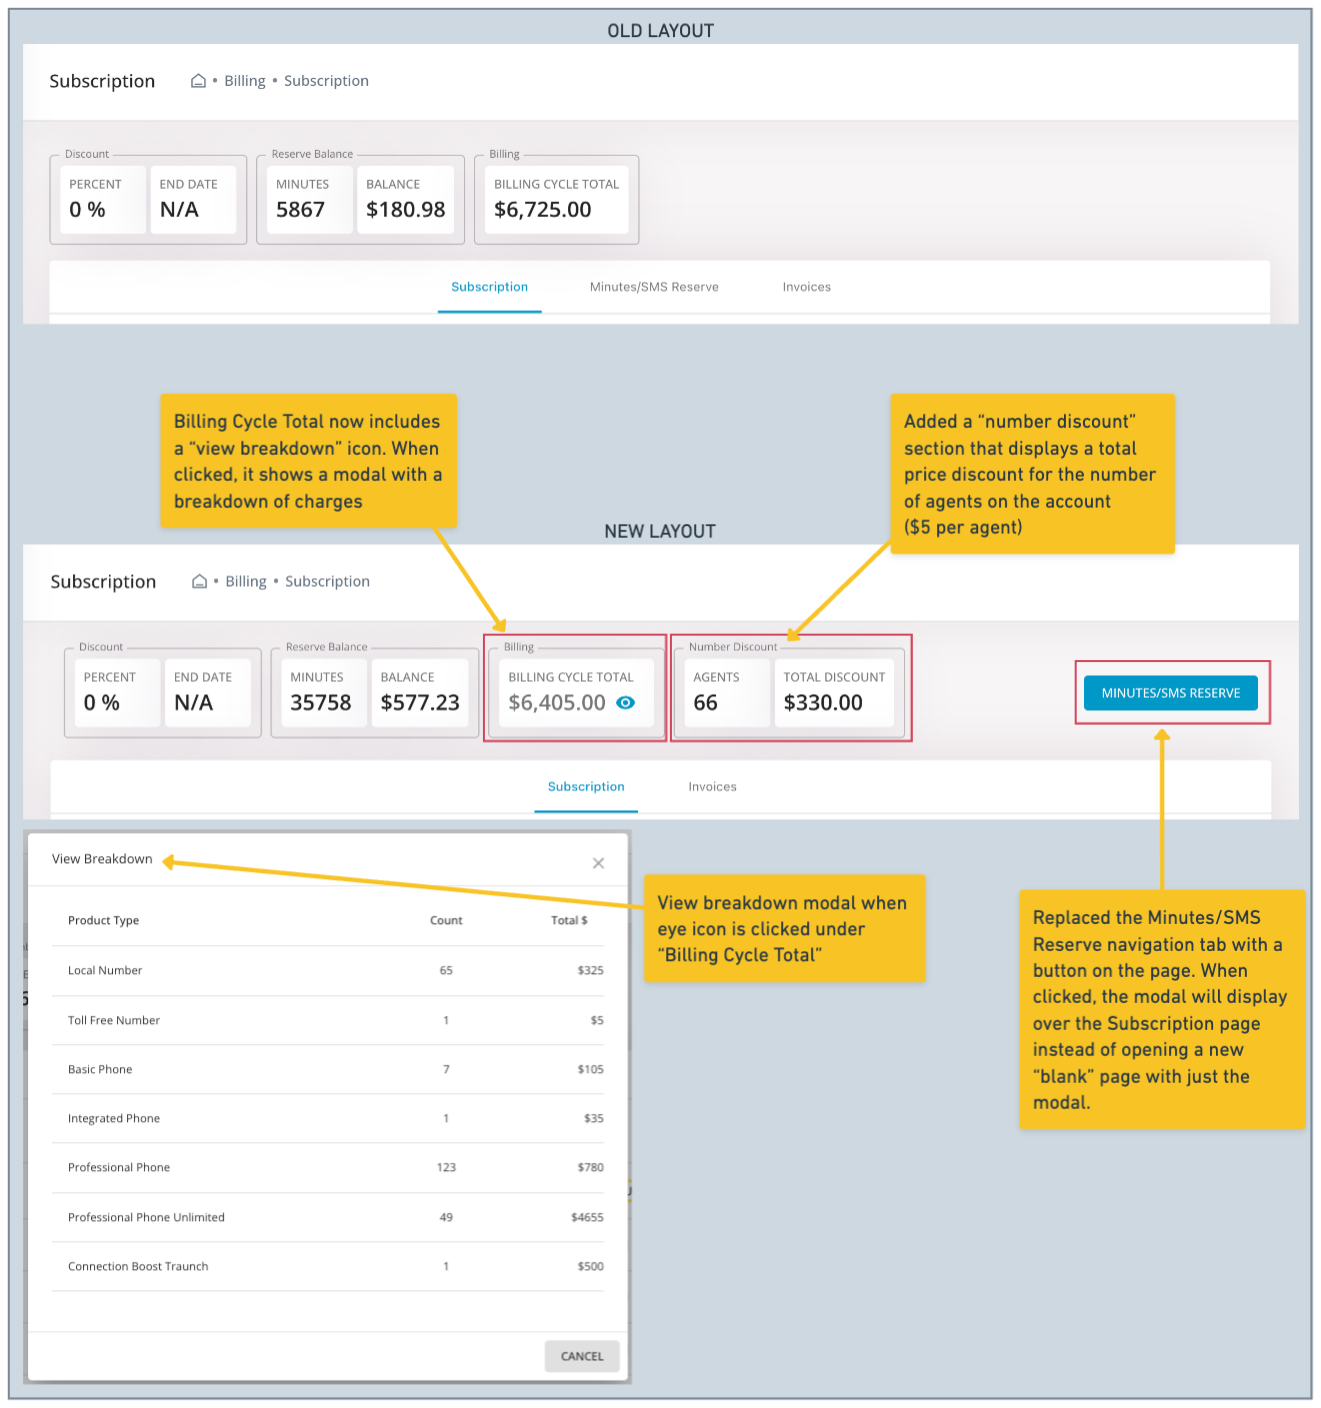Click the $6,405.00 billing cycle total
Screen dimensions: 1321x1408
click(x=557, y=703)
